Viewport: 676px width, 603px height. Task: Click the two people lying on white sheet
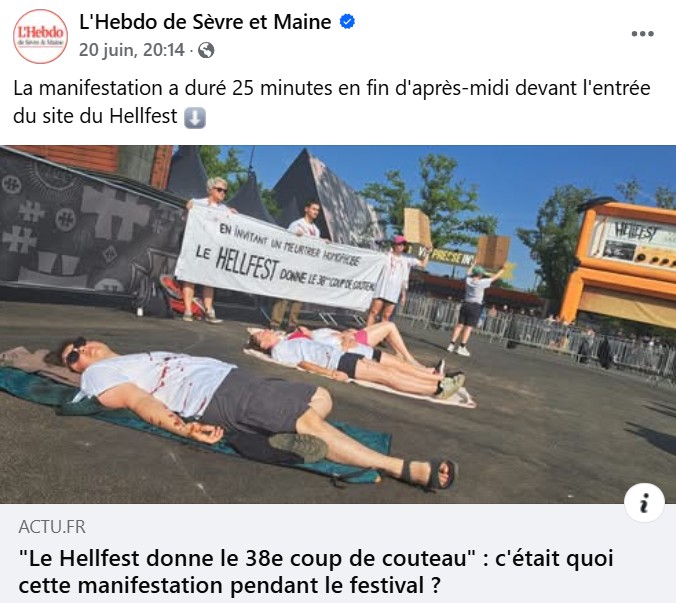[356, 358]
